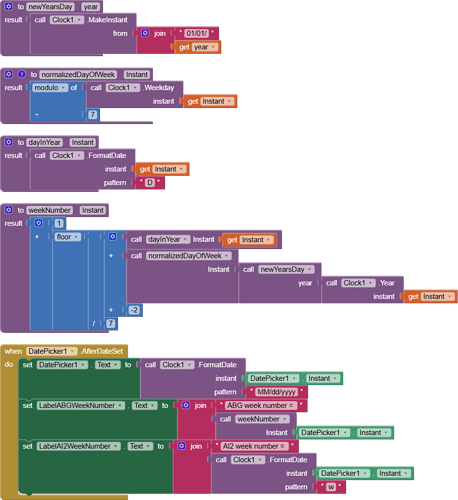Screen dimensions: 458x500
Task: Click mutator gear icon on weekNumber procedure
Action: pyautogui.click(x=9, y=210)
